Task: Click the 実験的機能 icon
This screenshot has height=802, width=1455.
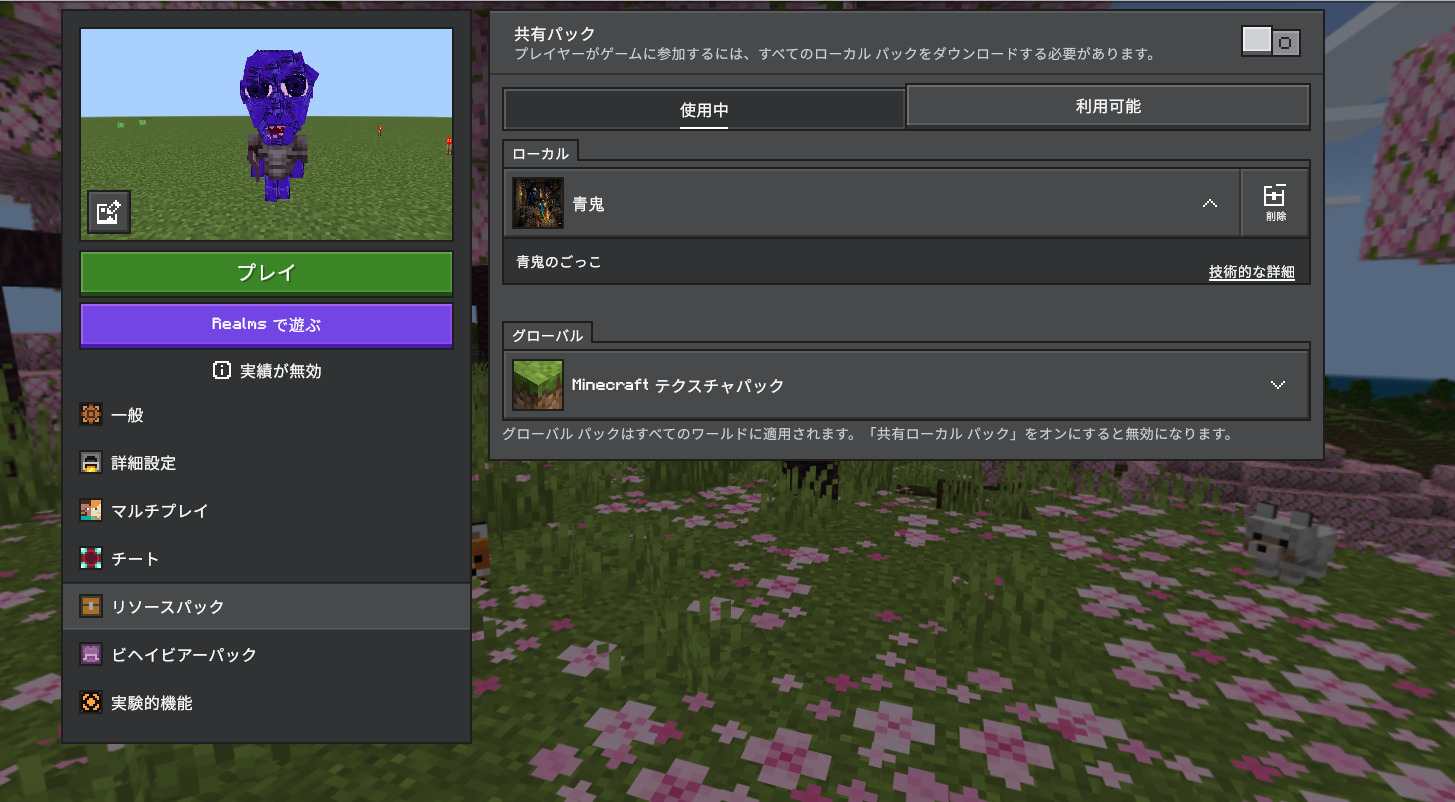Action: click(x=91, y=703)
